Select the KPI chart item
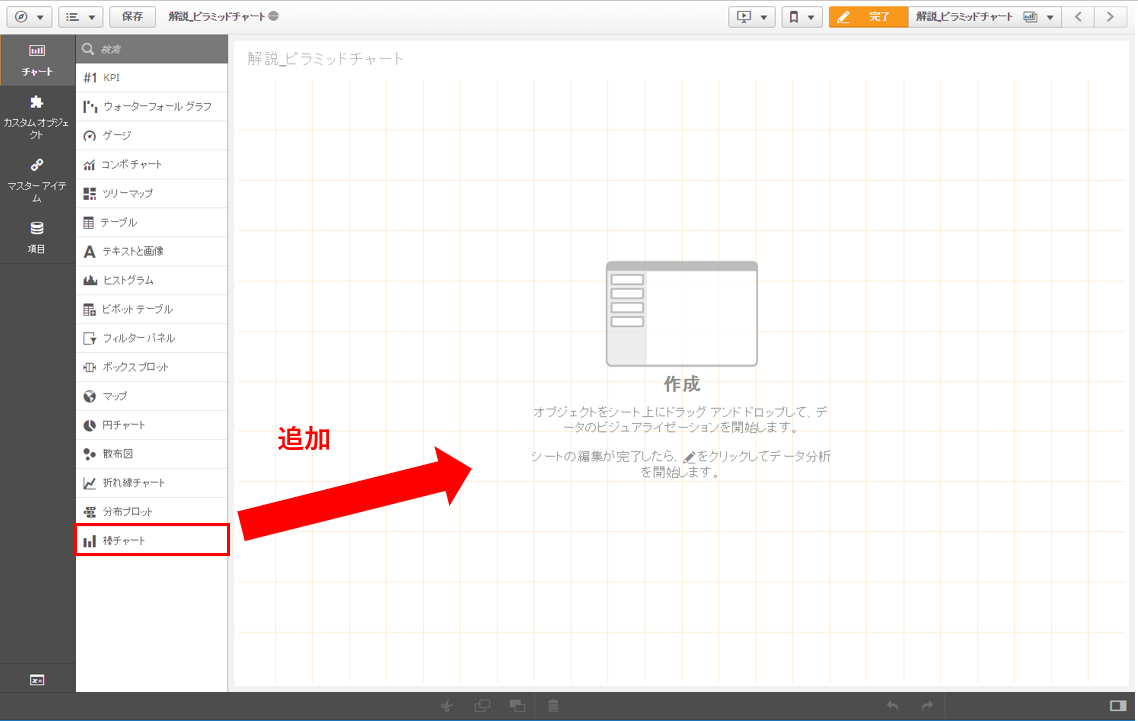Viewport: 1138px width, 721px height. (x=152, y=78)
